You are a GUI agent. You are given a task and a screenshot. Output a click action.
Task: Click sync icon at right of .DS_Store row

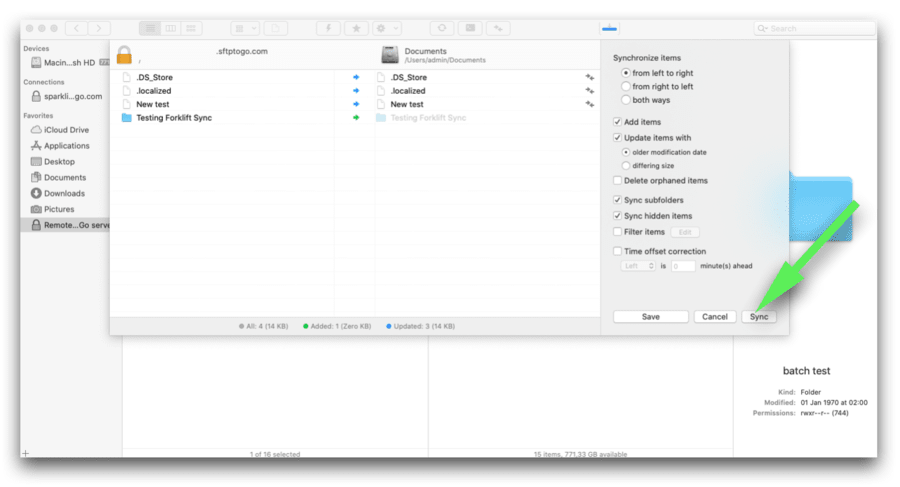point(589,77)
